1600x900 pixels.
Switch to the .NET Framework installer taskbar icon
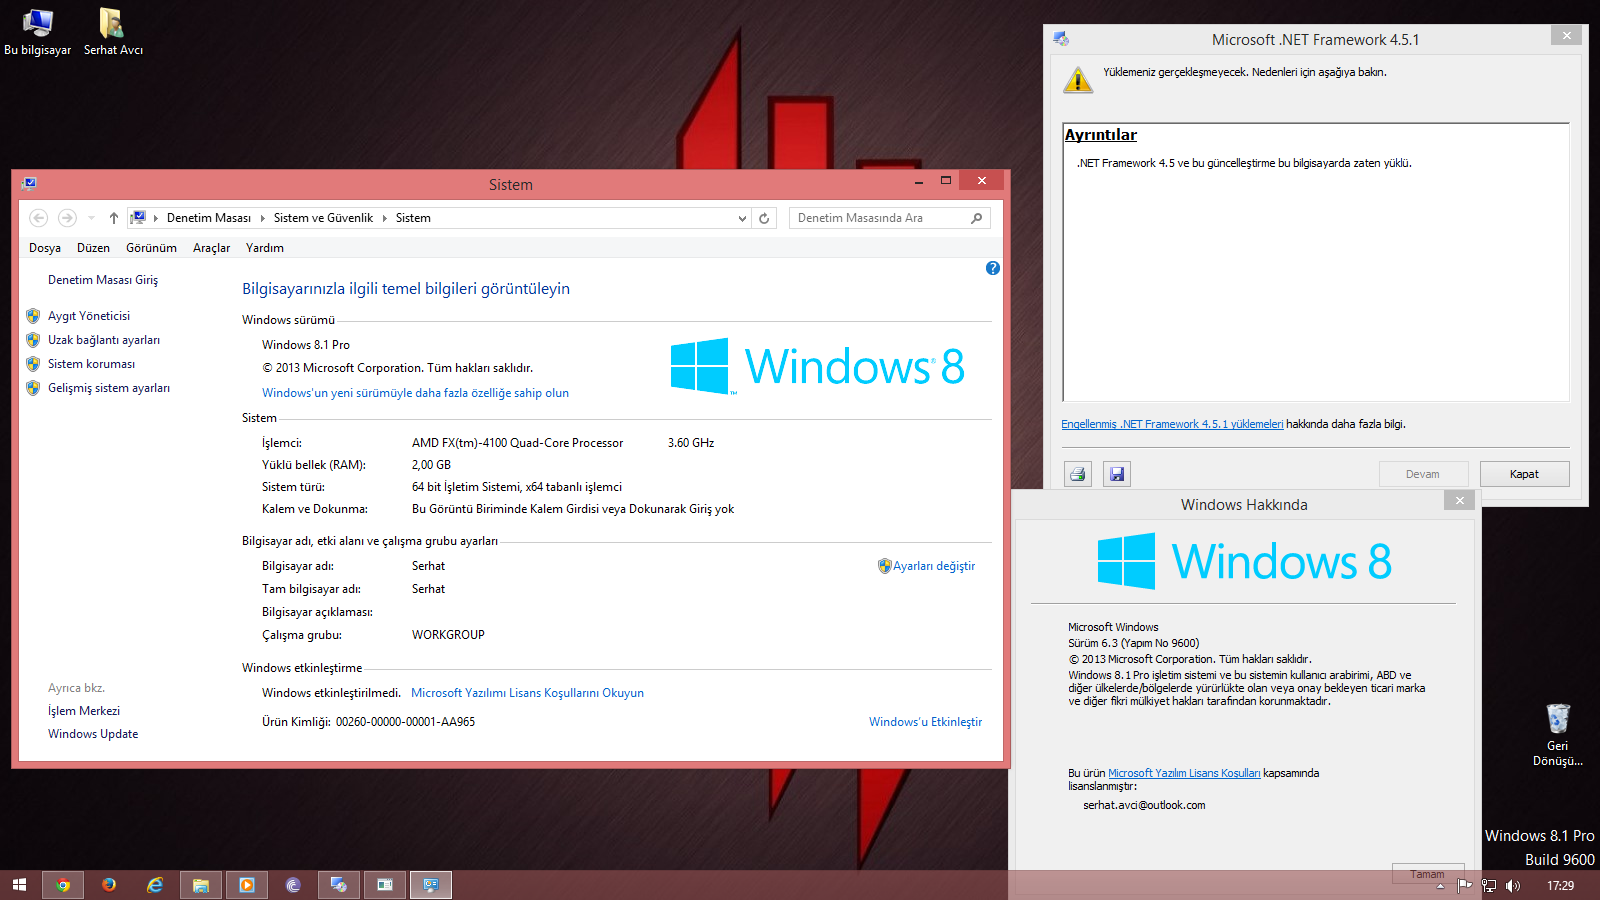(x=339, y=885)
